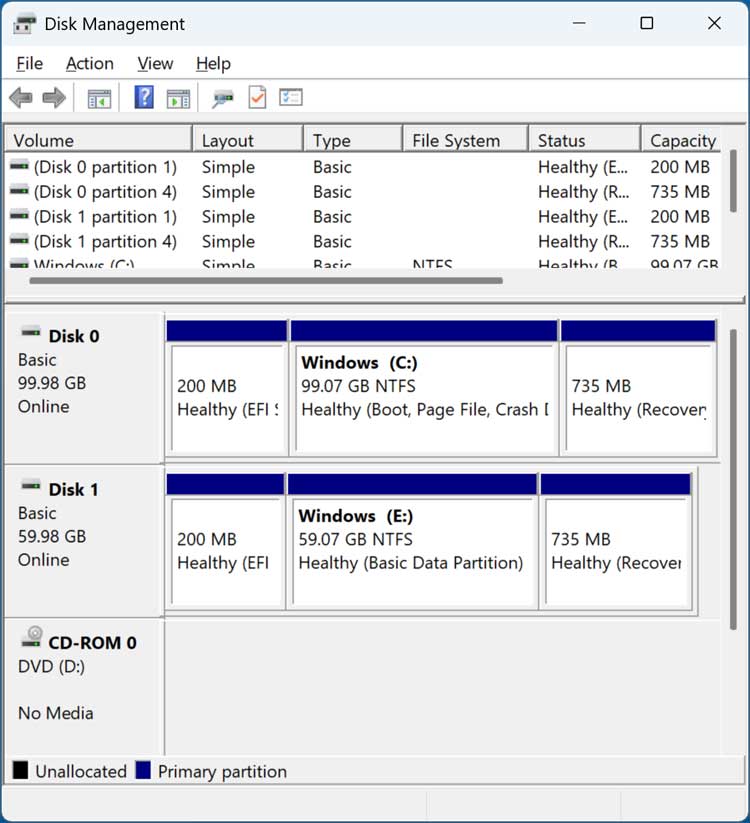Viewport: 750px width, 823px height.
Task: Select the Windows (C:) partition block
Action: coord(424,388)
